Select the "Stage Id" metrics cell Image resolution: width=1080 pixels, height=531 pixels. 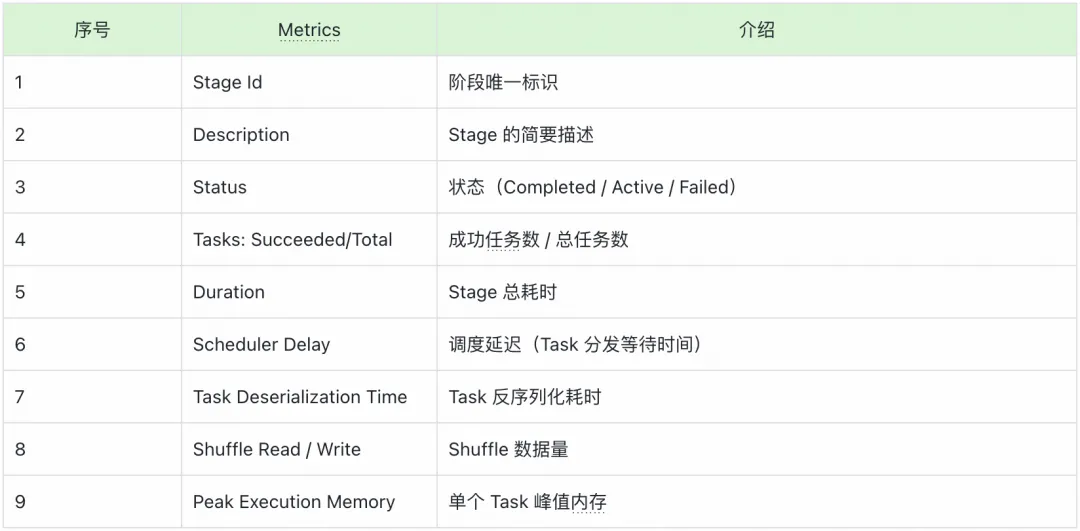(228, 83)
